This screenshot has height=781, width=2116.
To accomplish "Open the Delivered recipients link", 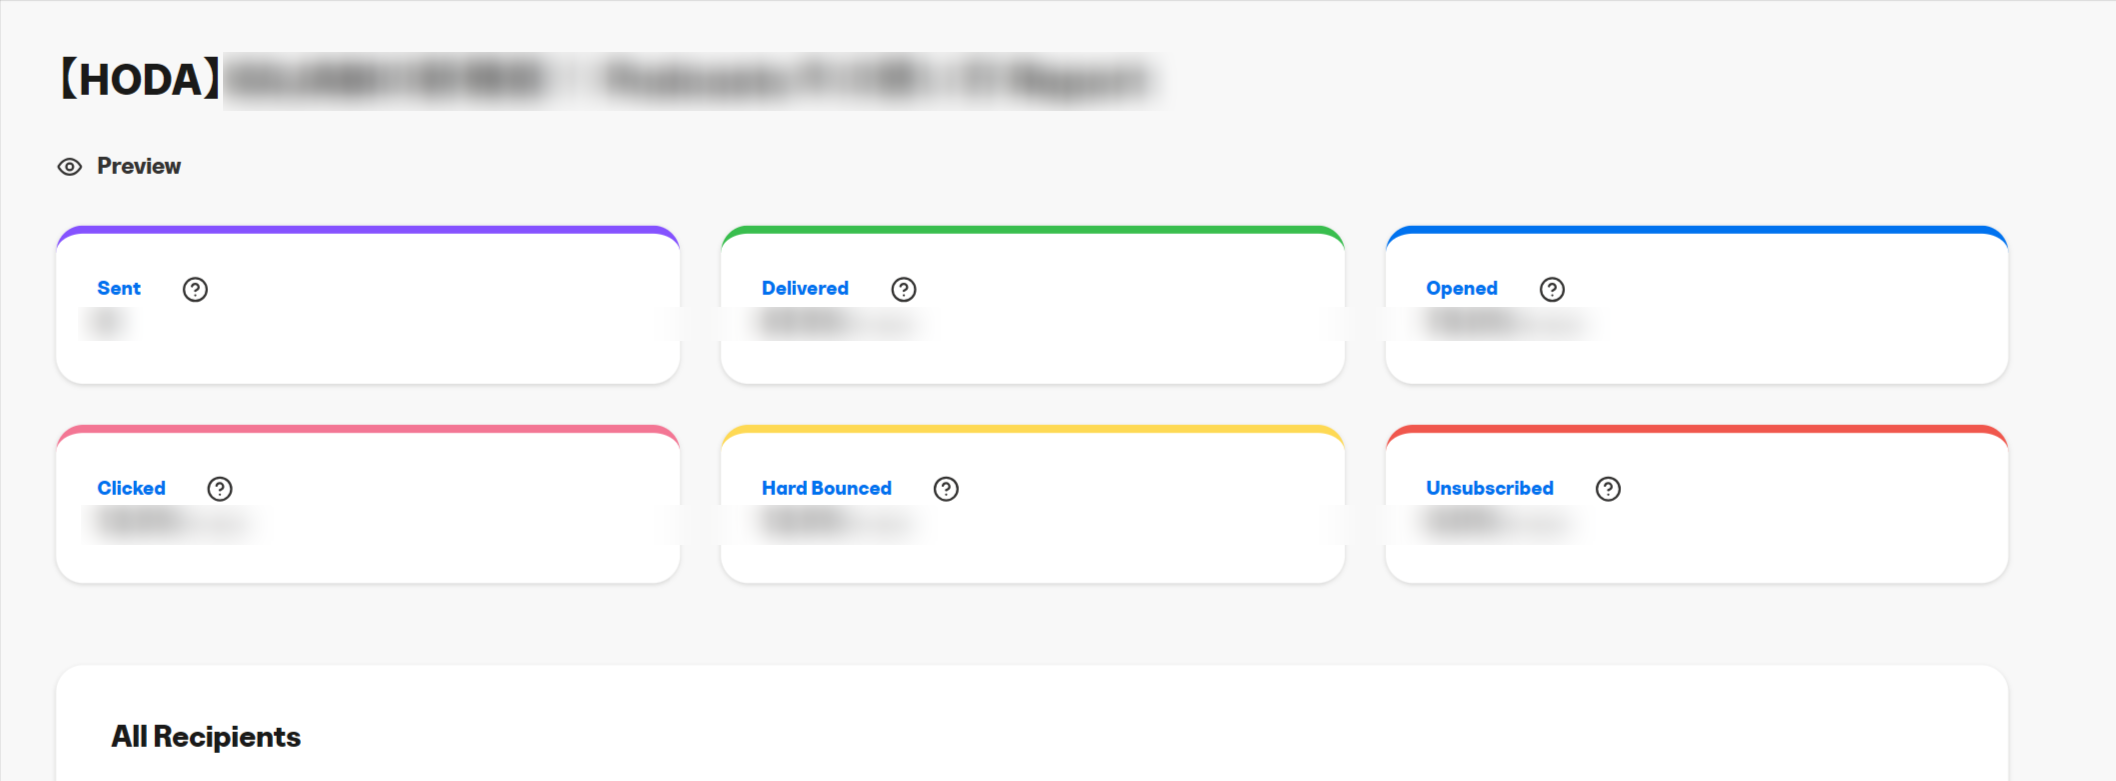I will click(804, 288).
